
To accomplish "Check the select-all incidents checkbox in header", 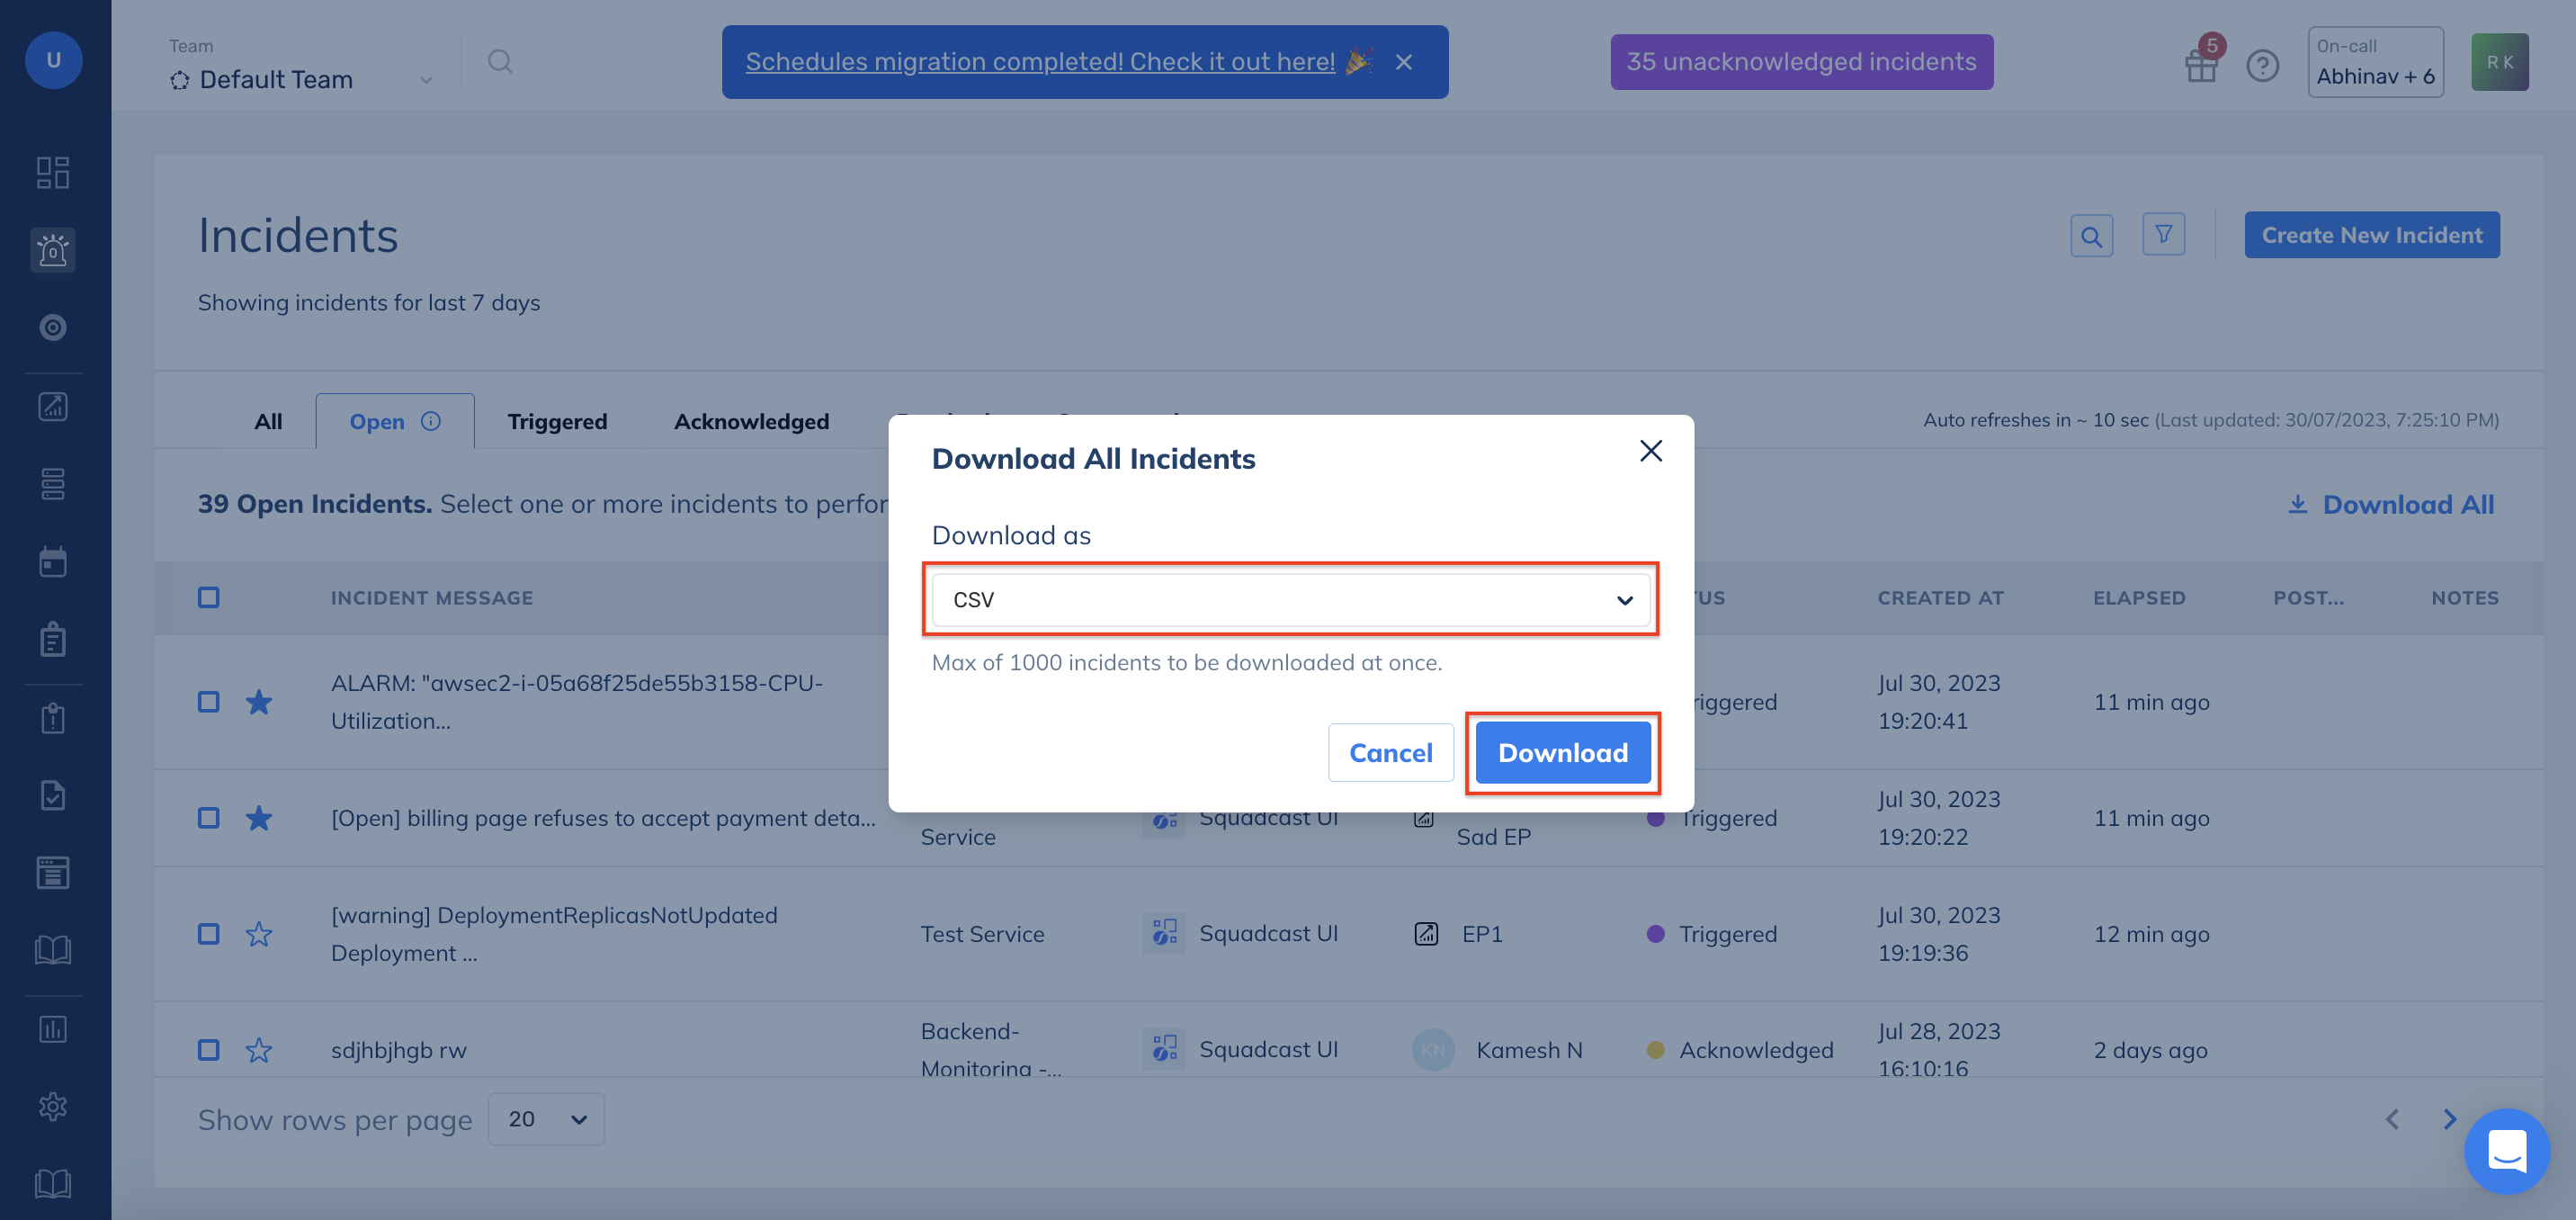I will (x=208, y=597).
